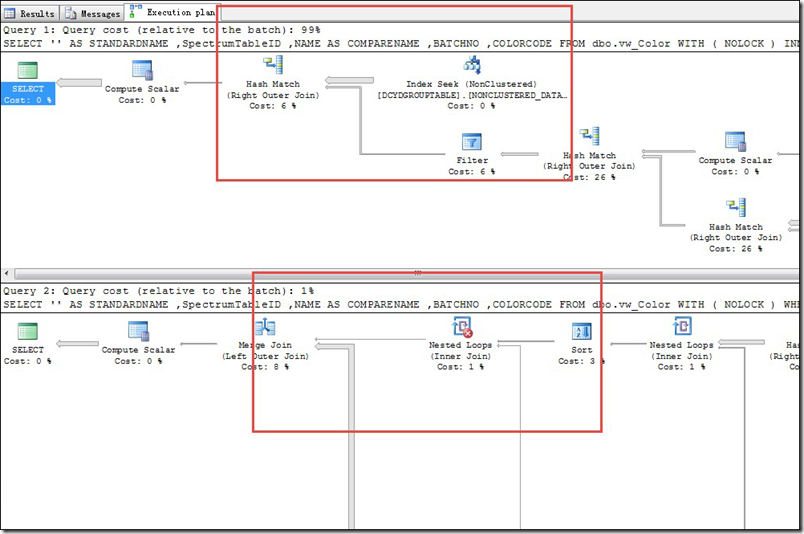The image size is (804, 534).
Task: Select the SELECT operator icon in Query 2
Action: pyautogui.click(x=27, y=331)
